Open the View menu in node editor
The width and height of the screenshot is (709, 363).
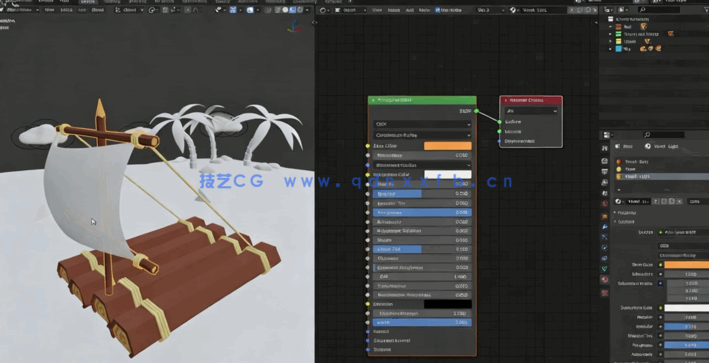coord(377,10)
